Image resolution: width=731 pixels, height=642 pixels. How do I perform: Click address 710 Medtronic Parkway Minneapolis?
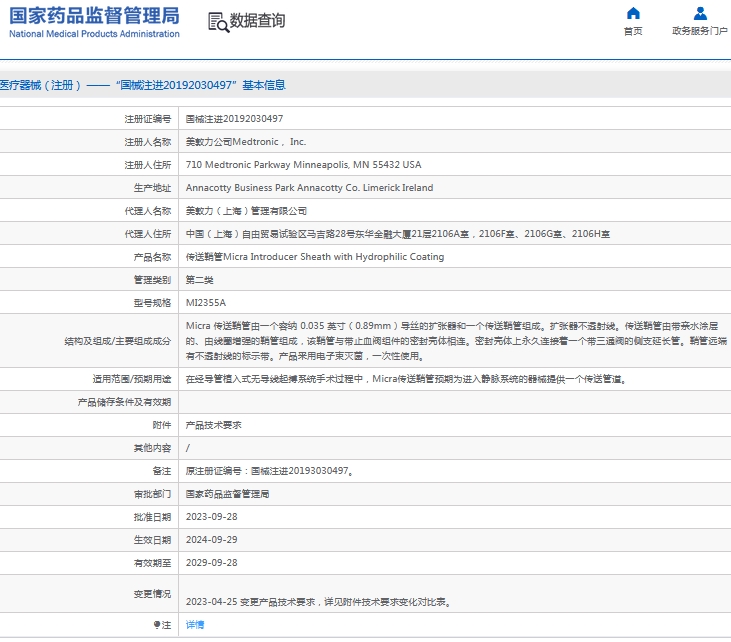click(x=303, y=165)
